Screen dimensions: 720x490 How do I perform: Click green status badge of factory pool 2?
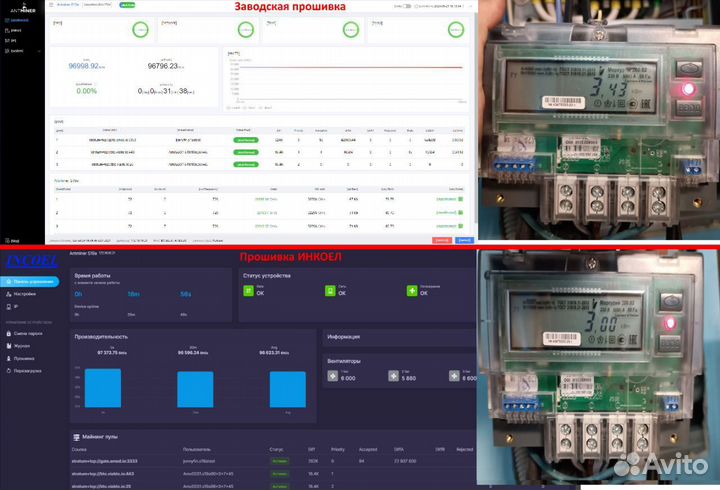[246, 152]
